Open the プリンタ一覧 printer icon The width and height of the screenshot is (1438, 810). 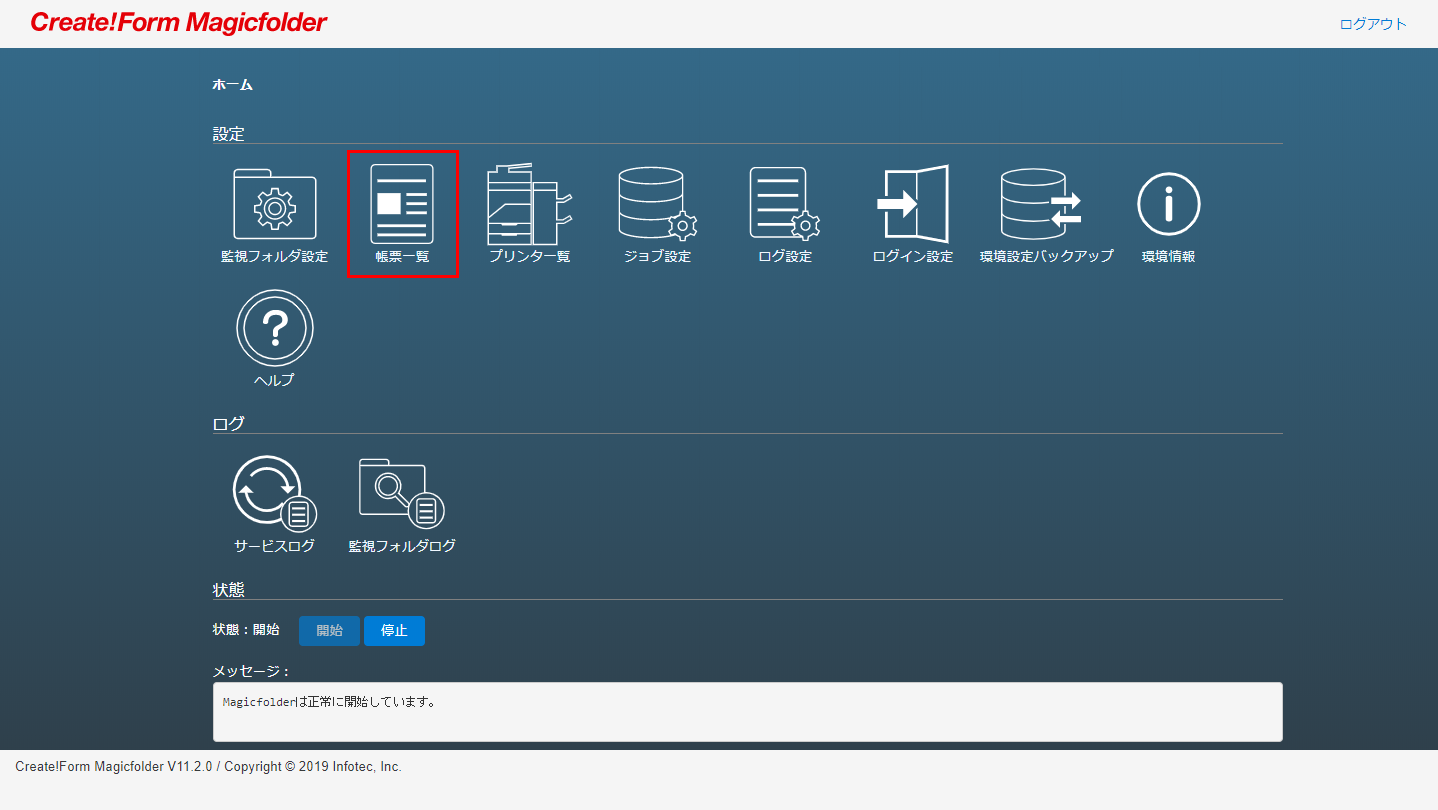pyautogui.click(x=530, y=204)
